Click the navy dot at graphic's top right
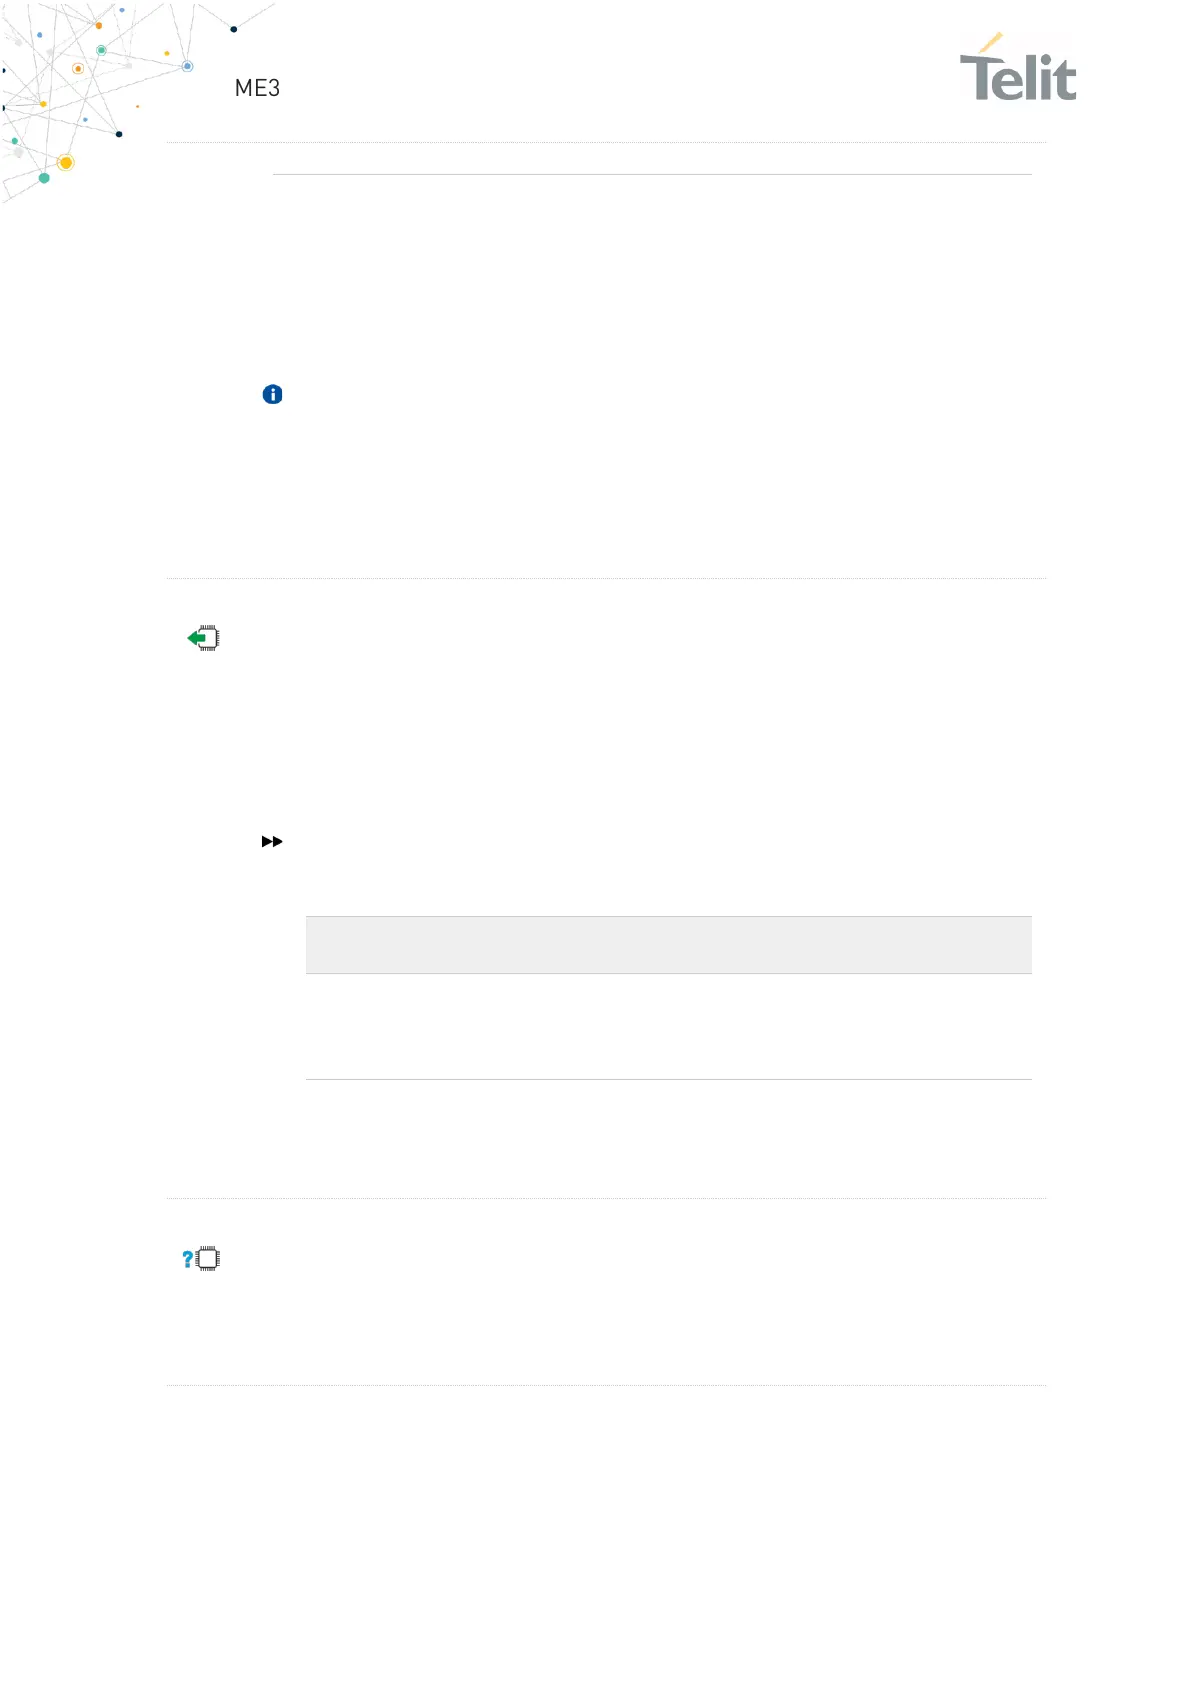This screenshot has width=1191, height=1684. click(x=234, y=29)
